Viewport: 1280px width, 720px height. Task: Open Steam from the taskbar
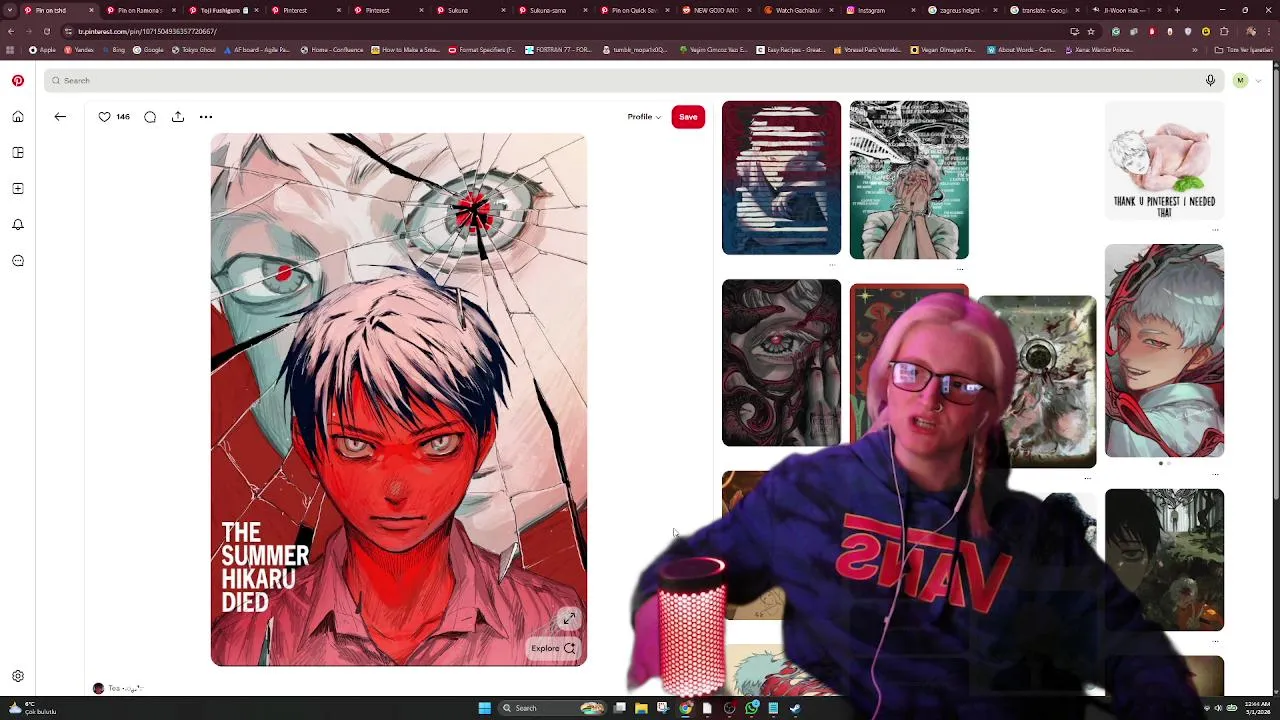(x=795, y=708)
